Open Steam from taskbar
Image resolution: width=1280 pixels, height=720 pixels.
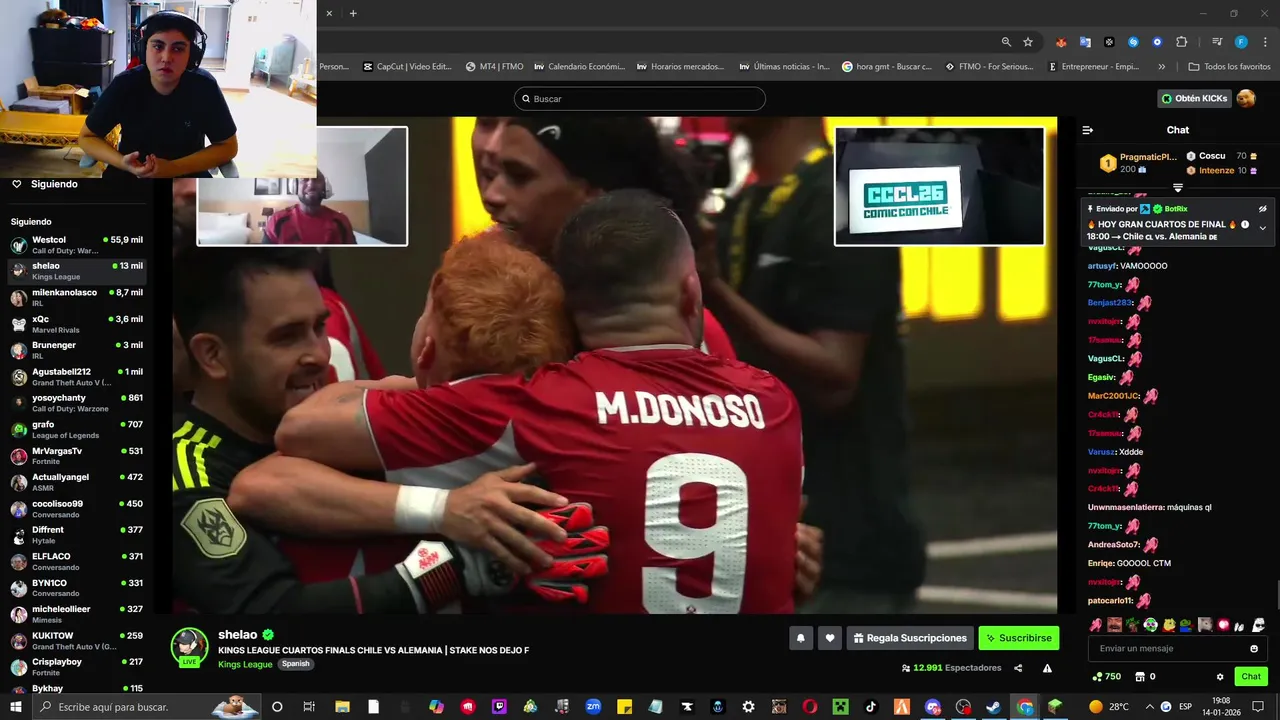click(x=993, y=707)
